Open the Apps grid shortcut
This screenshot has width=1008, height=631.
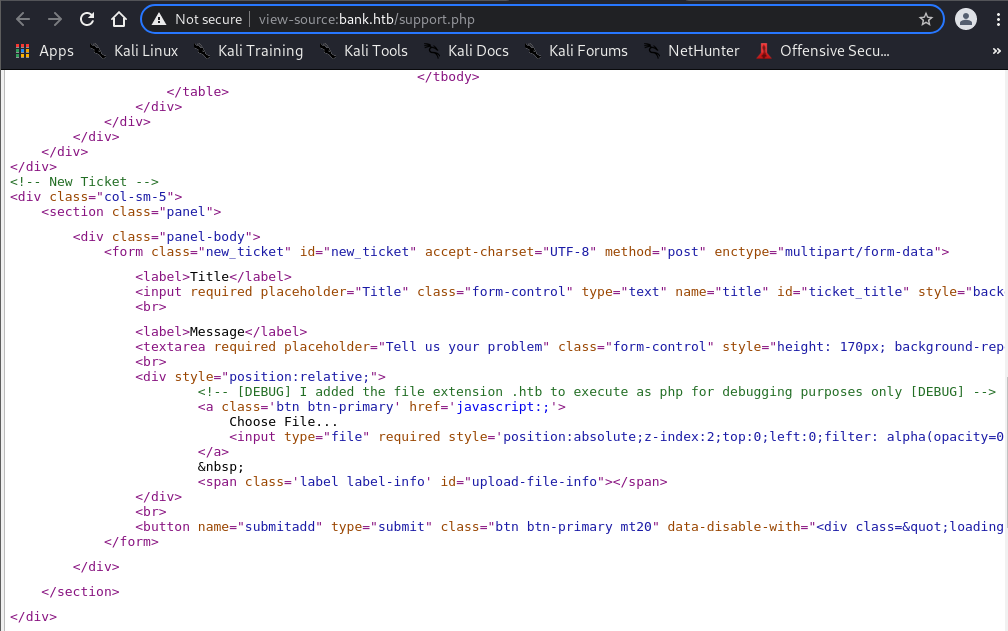pyautogui.click(x=45, y=50)
